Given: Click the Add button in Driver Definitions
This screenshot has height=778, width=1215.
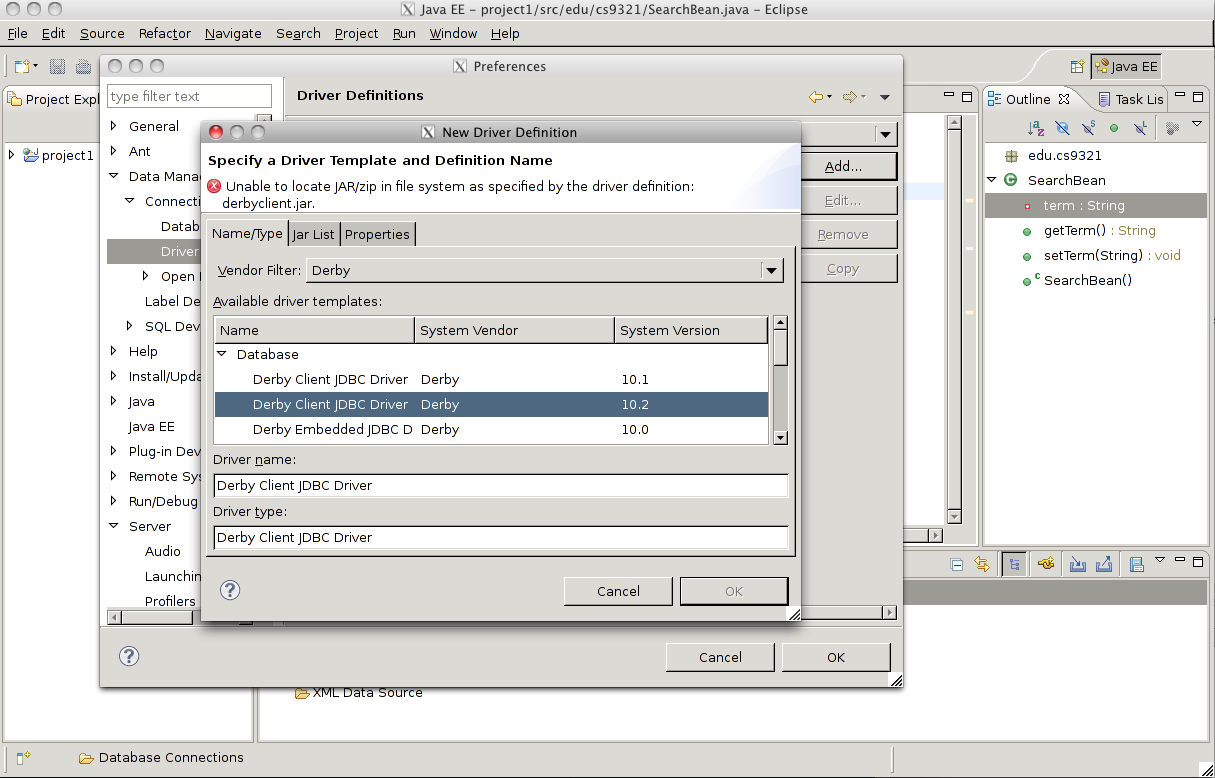Looking at the screenshot, I should click(x=849, y=166).
